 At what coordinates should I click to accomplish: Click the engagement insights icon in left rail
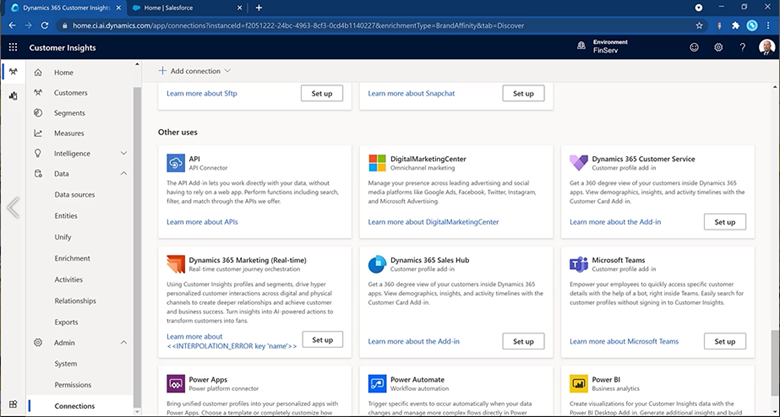click(13, 96)
